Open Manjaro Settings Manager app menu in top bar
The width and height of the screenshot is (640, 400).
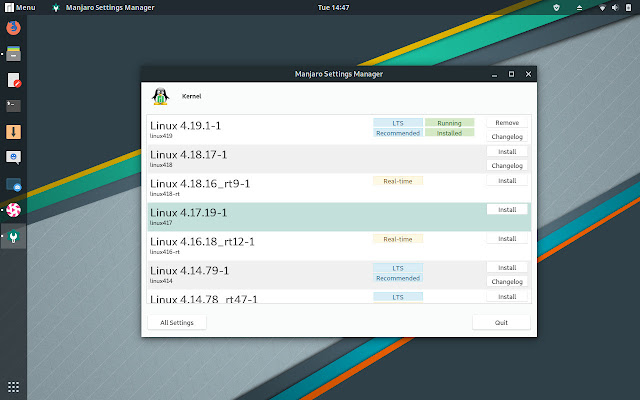click(x=103, y=7)
